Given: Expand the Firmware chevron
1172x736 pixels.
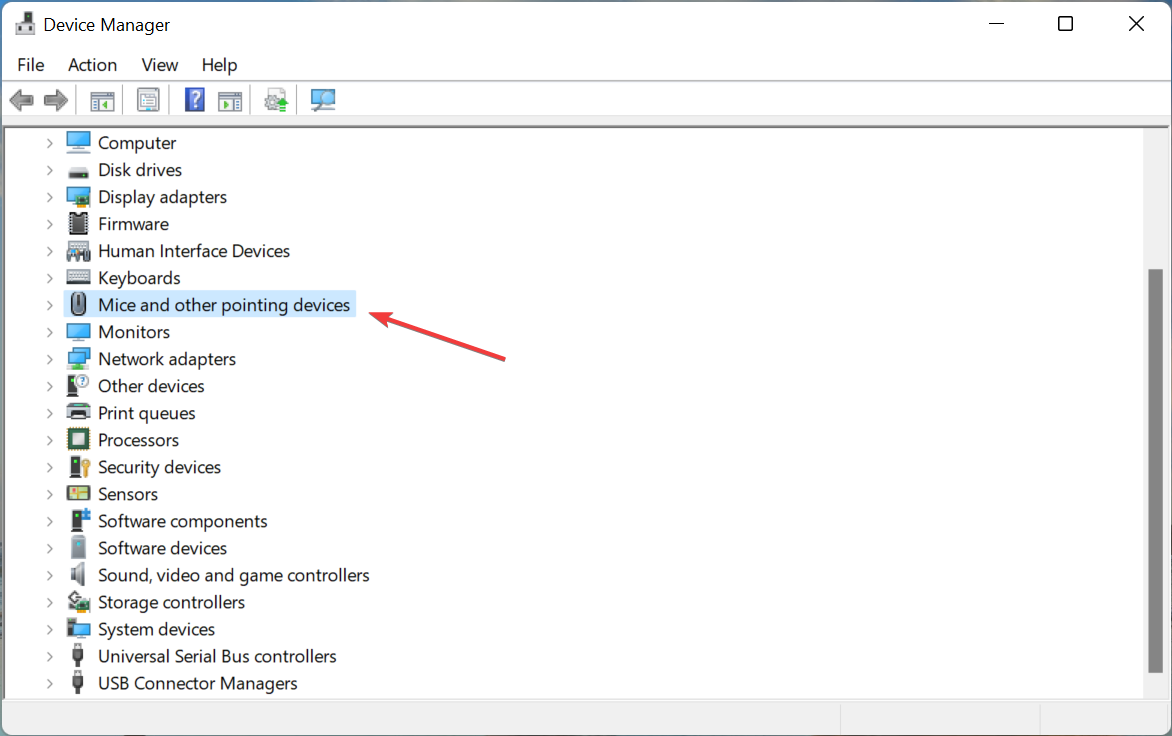Looking at the screenshot, I should [x=49, y=224].
